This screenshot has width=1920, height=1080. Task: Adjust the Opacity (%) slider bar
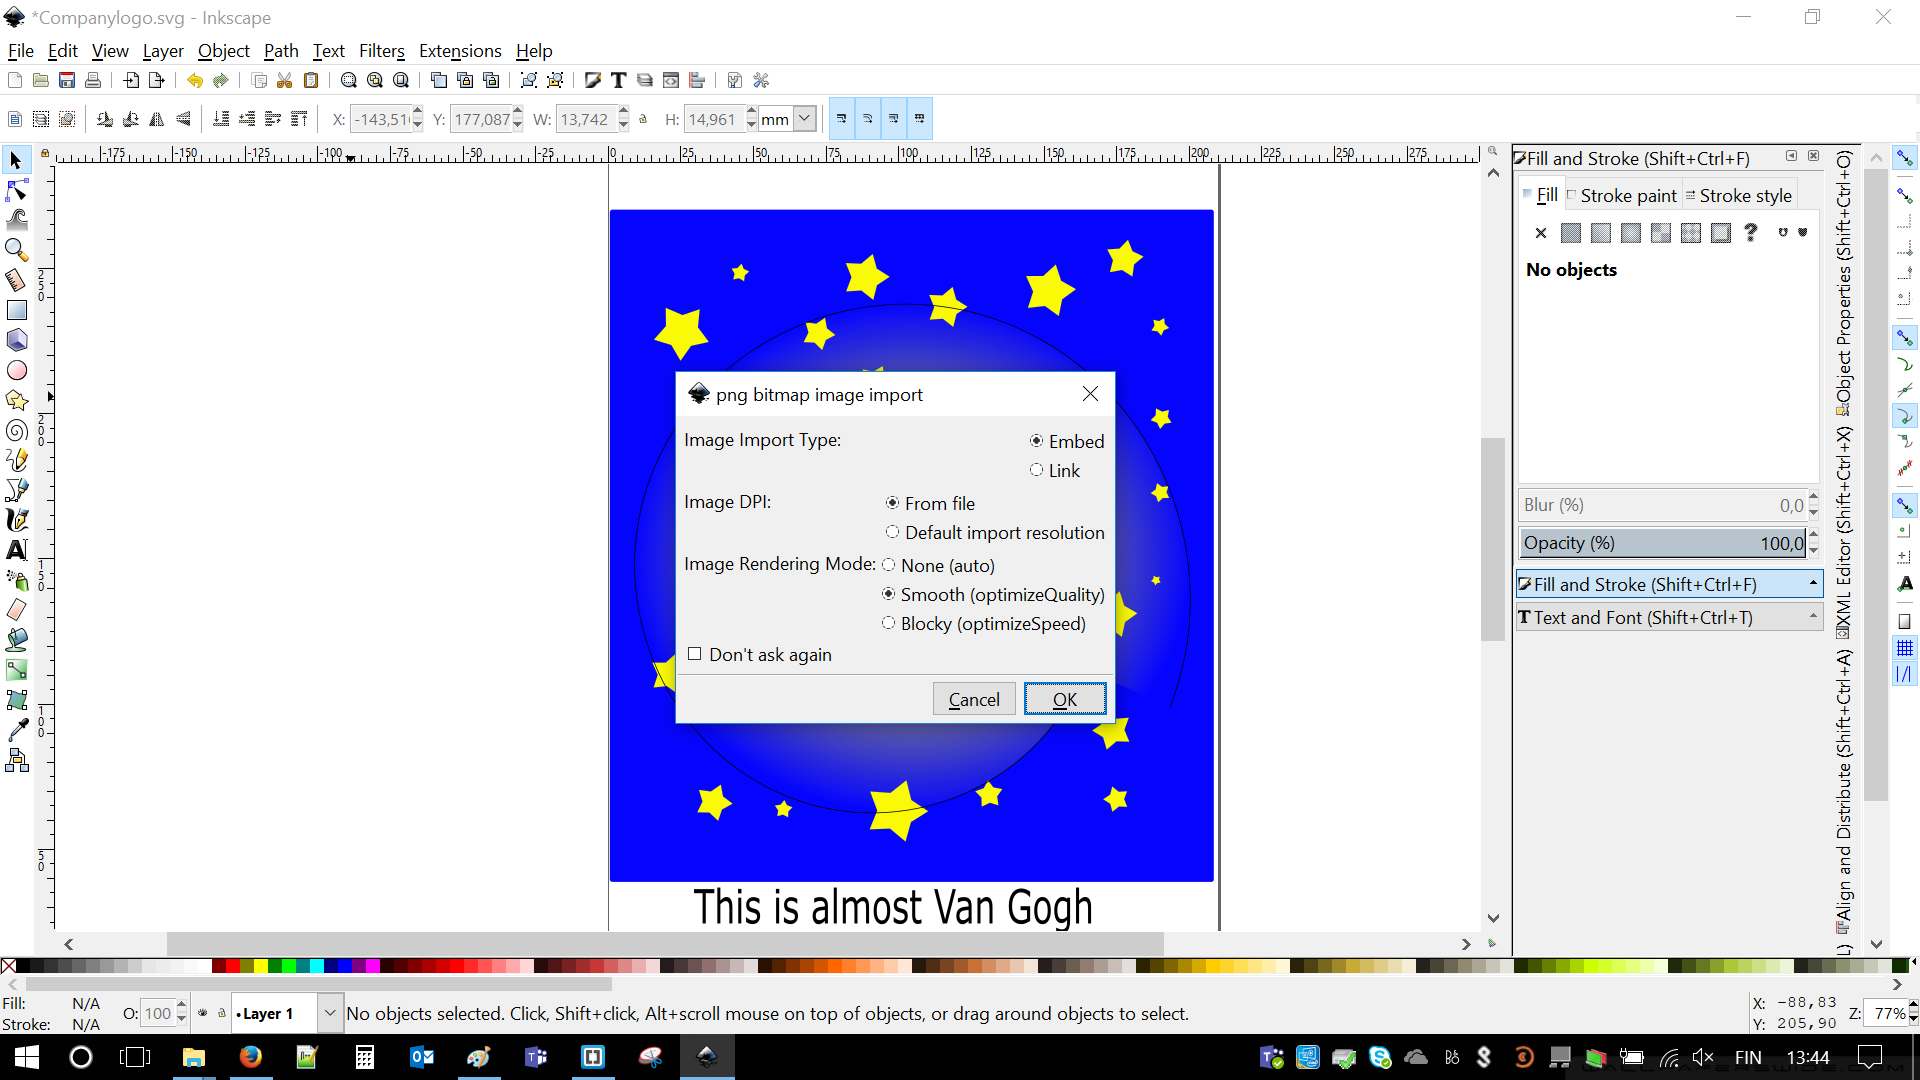[1662, 543]
